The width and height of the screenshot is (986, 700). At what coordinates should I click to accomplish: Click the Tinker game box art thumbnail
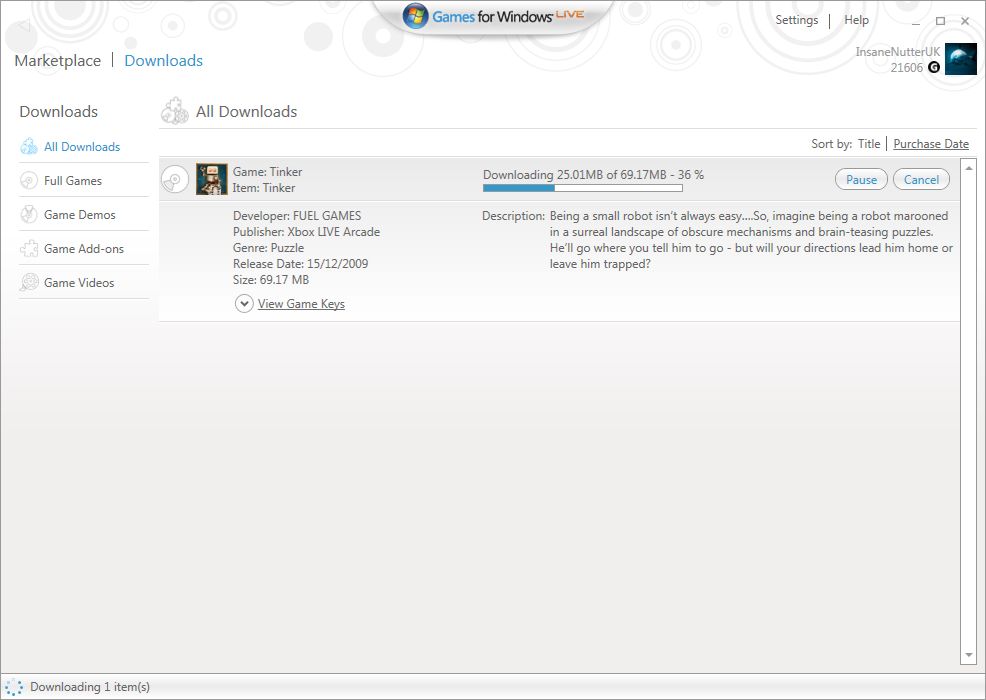211,179
